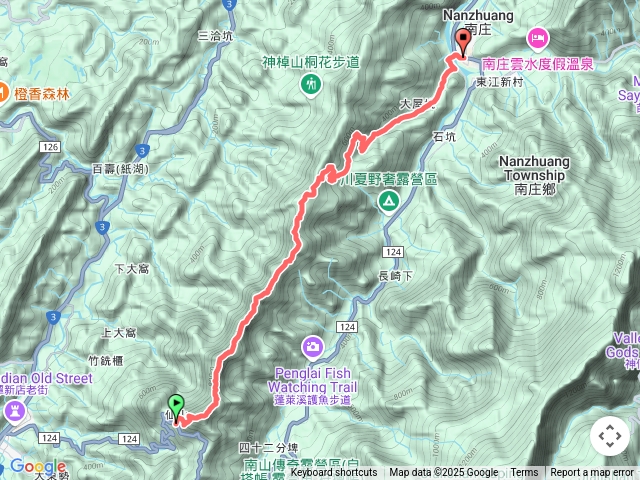The image size is (640, 480).
Task: Click the orange pin for 橙香森林
Action: coord(1,94)
